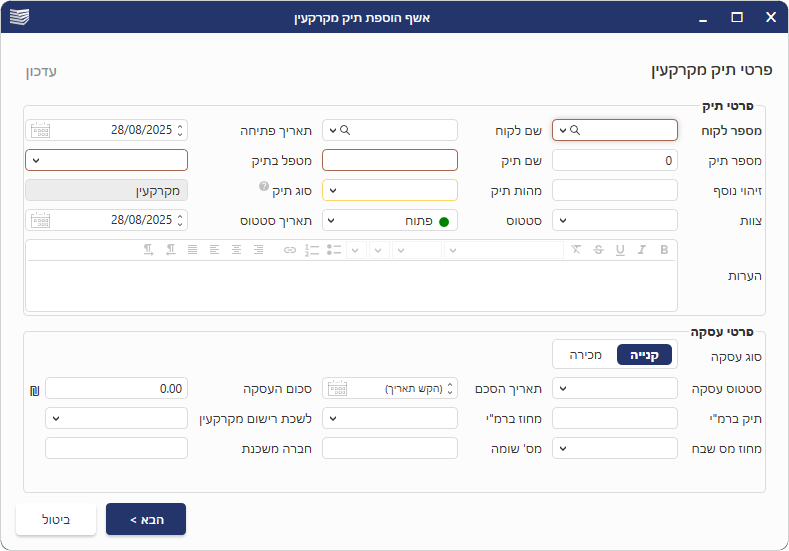Insert a hyperlink using the link icon
The width and height of the screenshot is (789, 551).
tap(289, 249)
